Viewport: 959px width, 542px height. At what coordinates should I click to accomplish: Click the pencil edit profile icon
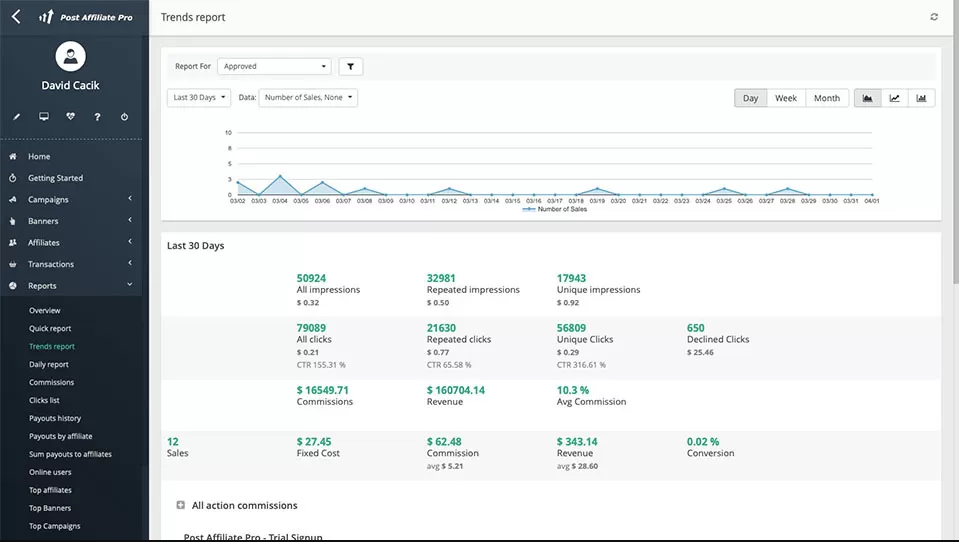pos(16,117)
